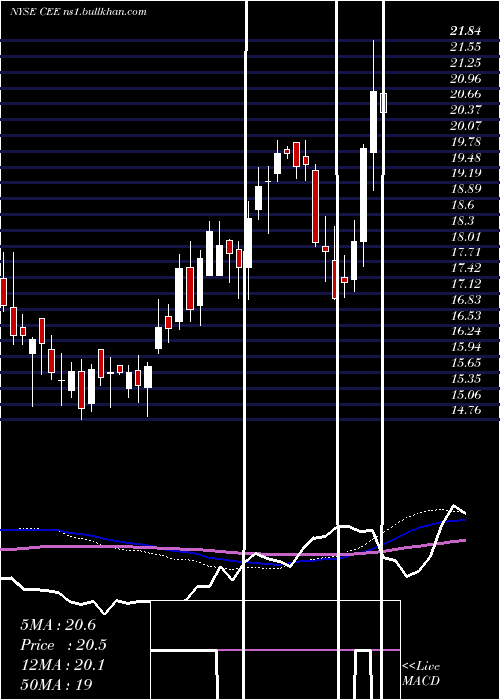500x700 pixels.
Task: Select the 15.94 price axis label
Action: tap(465, 347)
